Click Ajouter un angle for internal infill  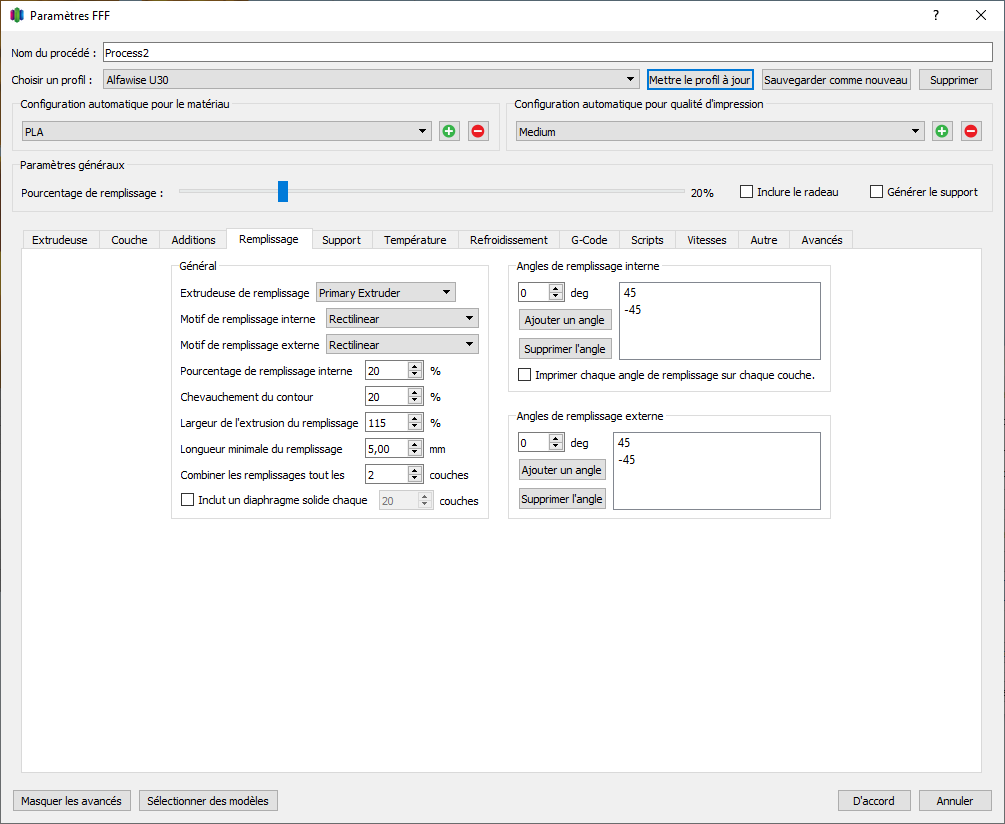pyautogui.click(x=565, y=320)
